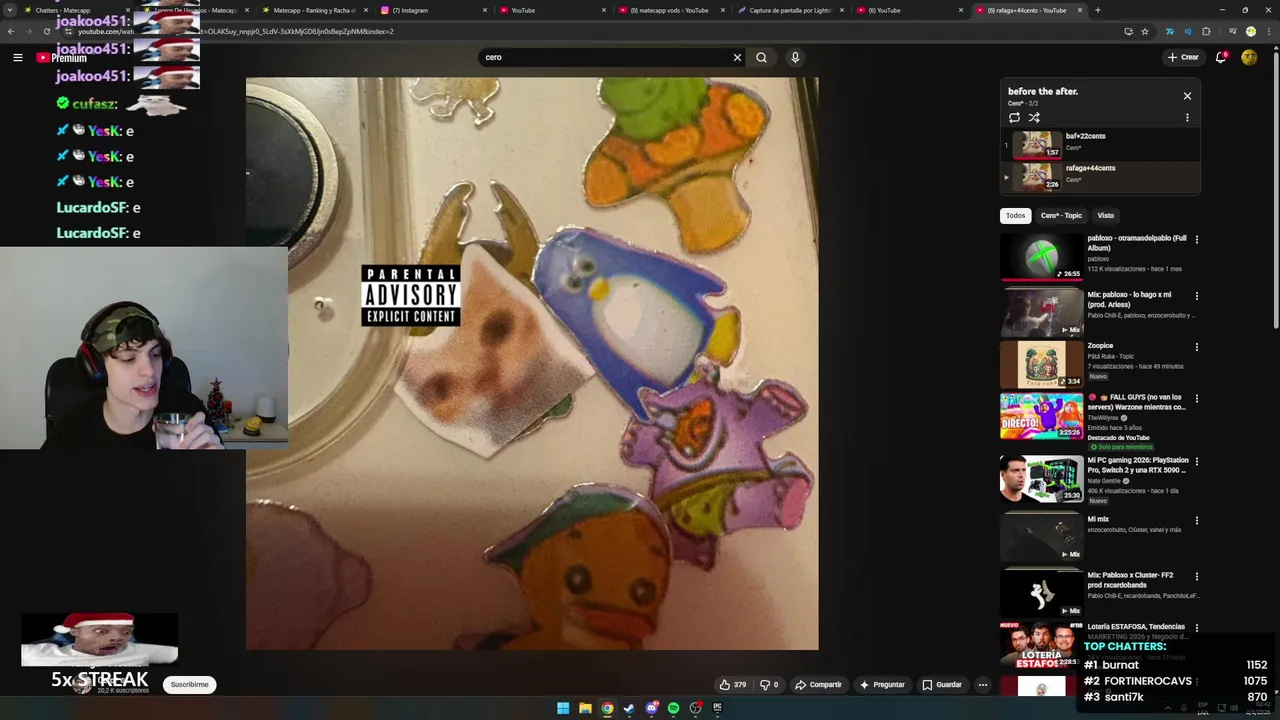
Task: Open options for pabloxo otramasdelpablo video
Action: (1196, 240)
